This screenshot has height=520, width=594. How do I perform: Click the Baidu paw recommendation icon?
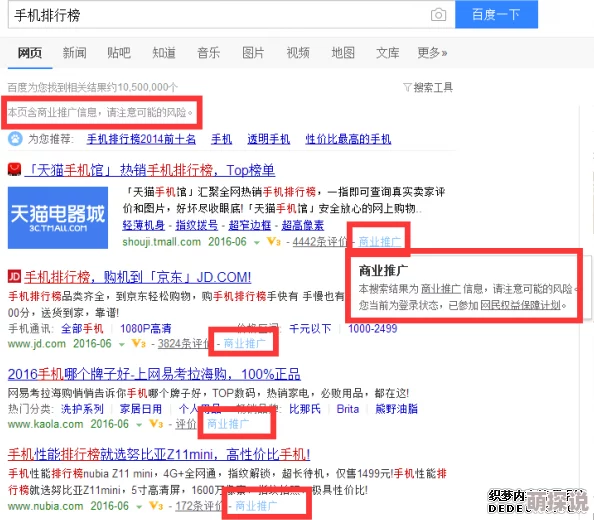(15, 139)
